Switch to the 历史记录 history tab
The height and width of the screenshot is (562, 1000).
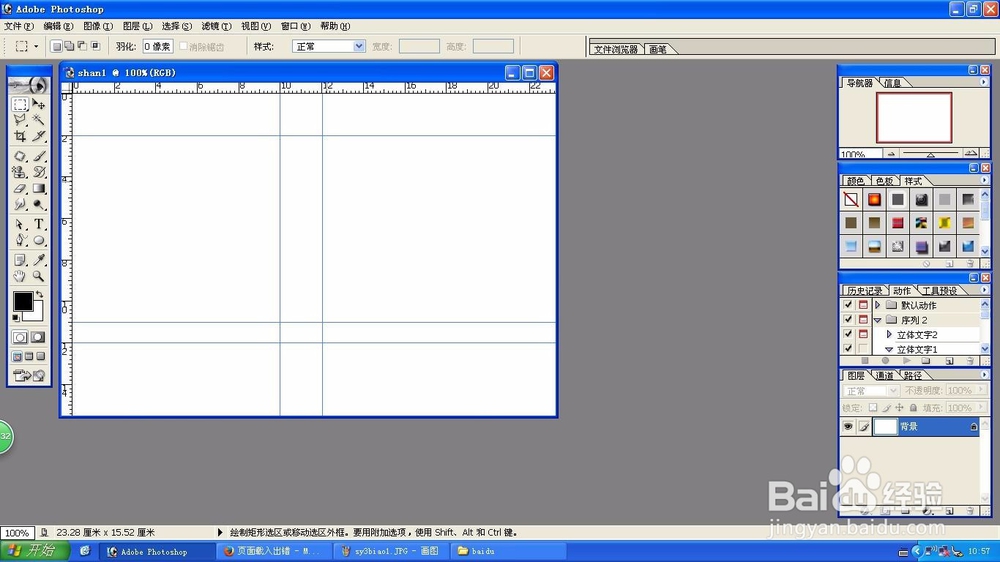[864, 290]
